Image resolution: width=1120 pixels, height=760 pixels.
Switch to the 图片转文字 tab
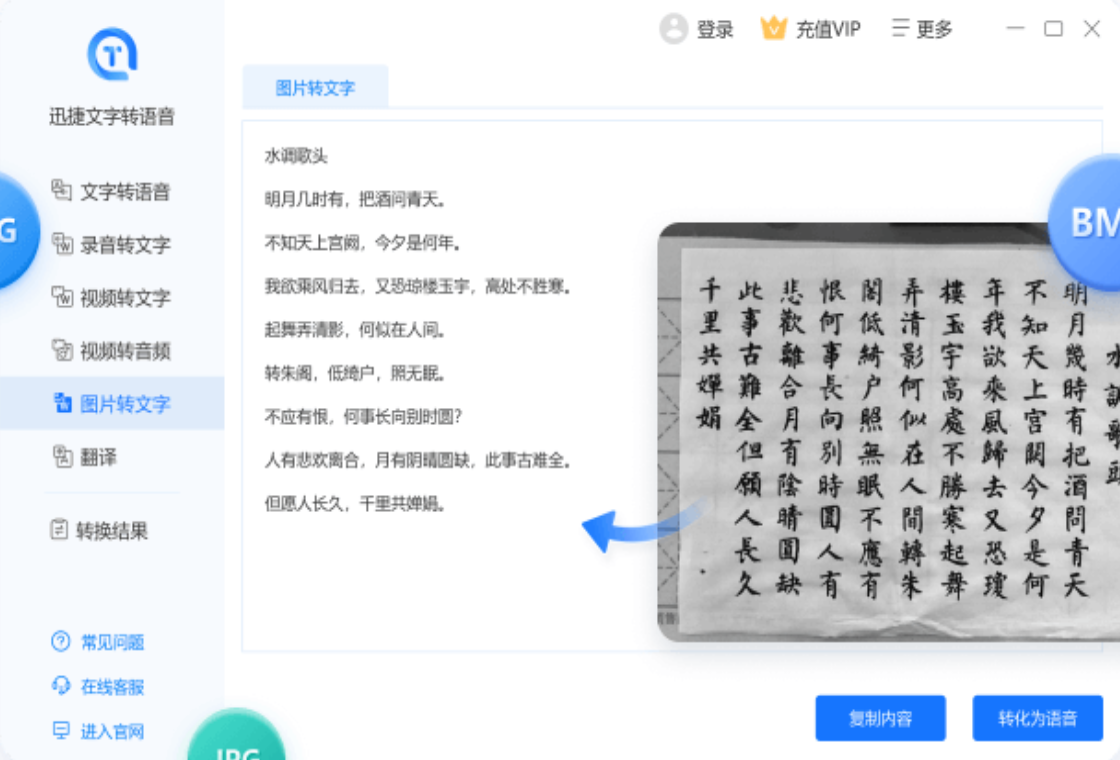[315, 87]
